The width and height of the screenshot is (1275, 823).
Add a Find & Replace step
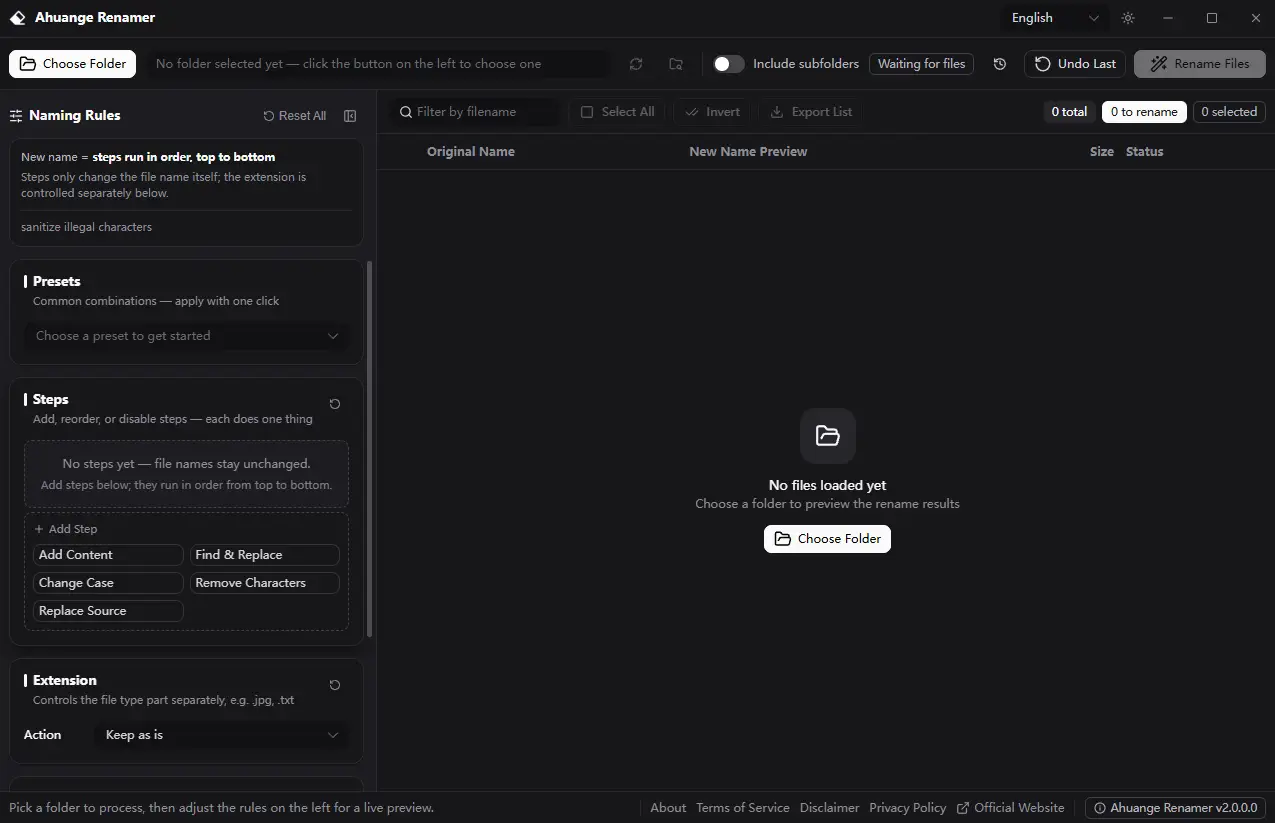tap(265, 555)
